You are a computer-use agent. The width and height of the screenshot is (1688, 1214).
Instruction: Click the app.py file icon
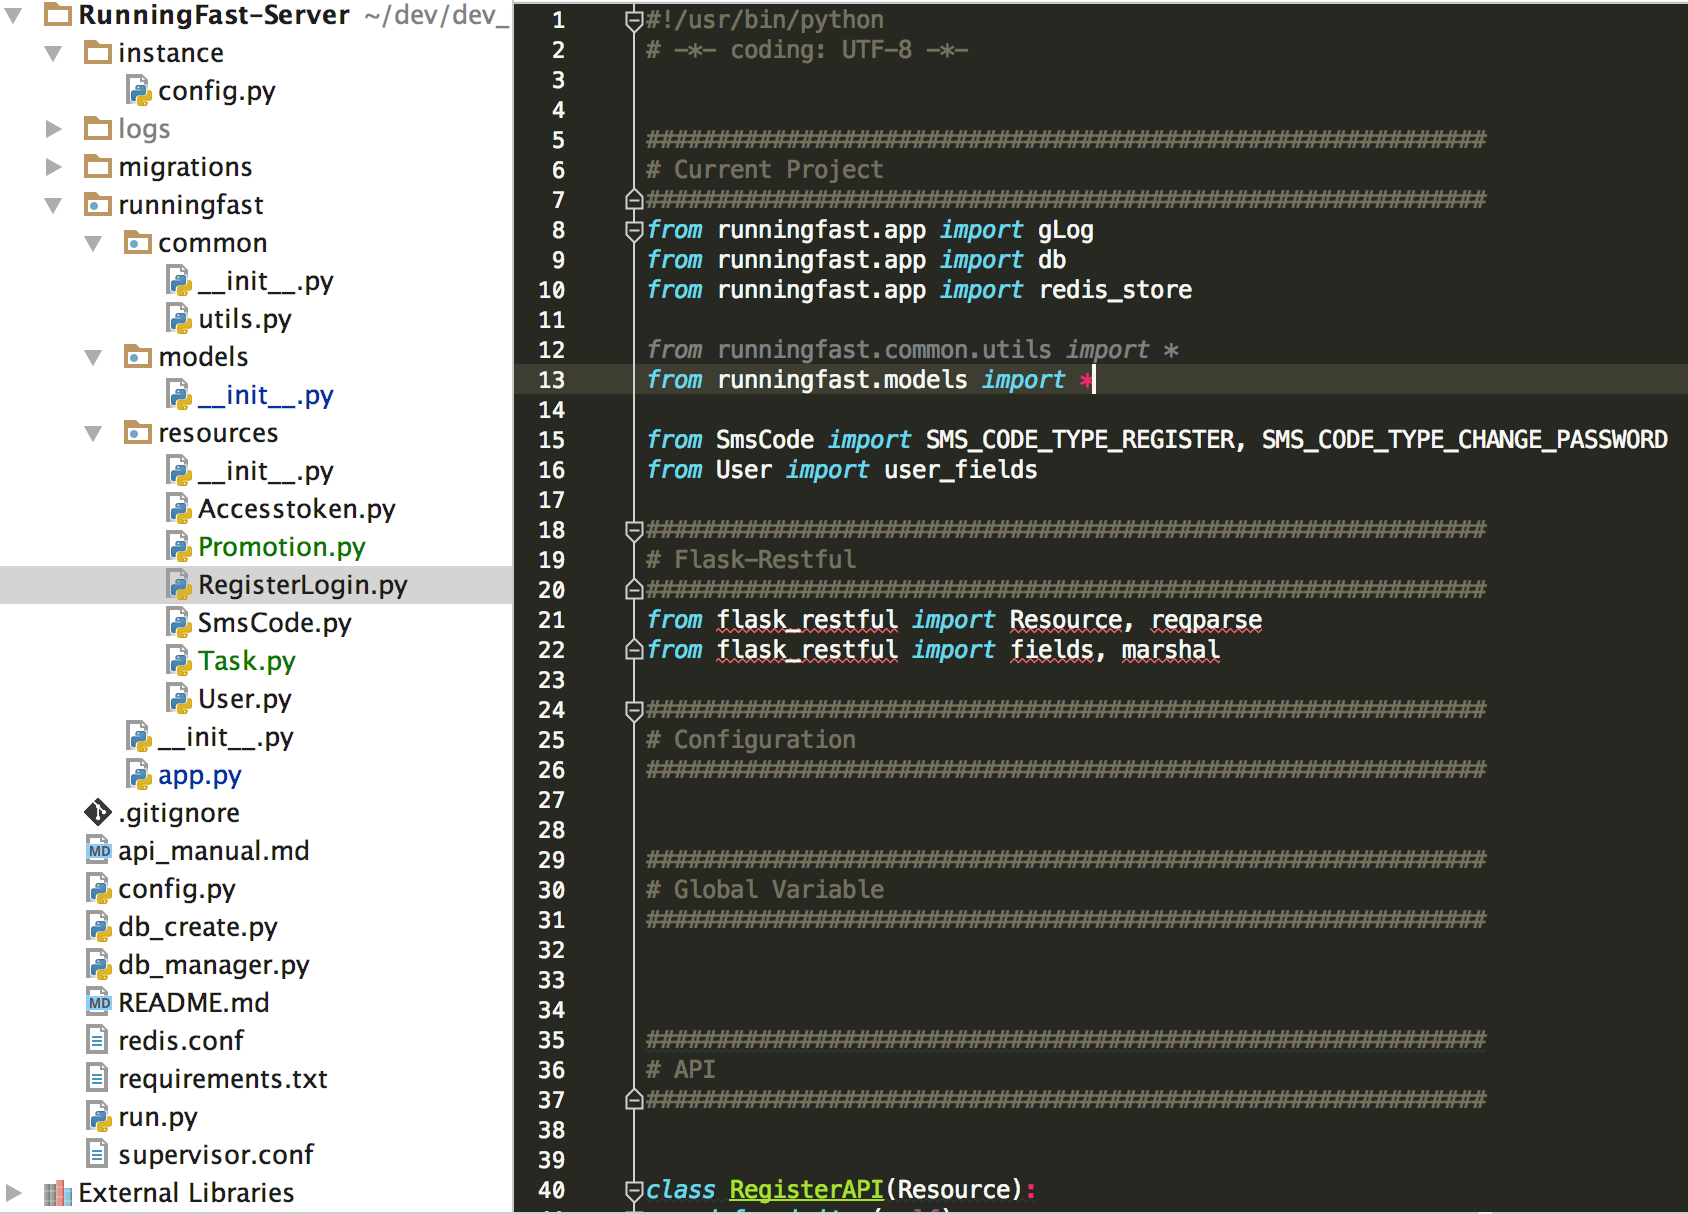tap(139, 774)
